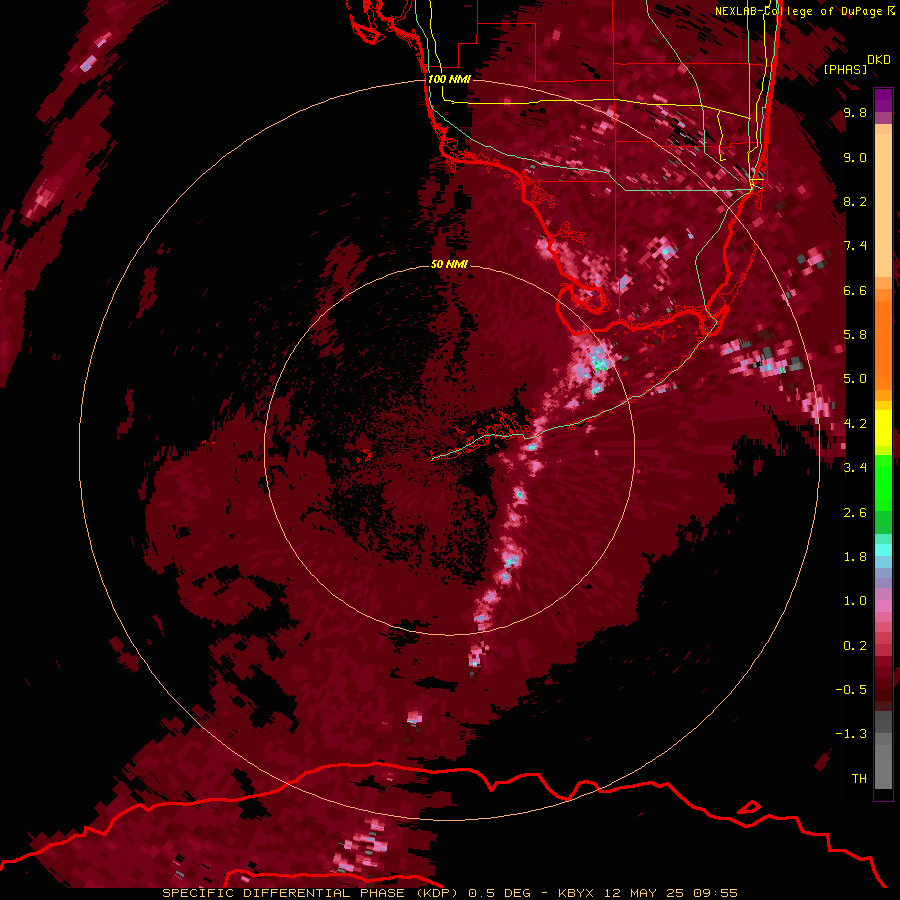
Task: Click the -1.3 scale value
Action: [x=851, y=734]
